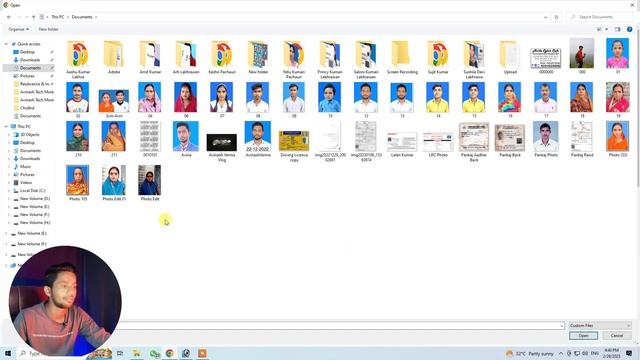Open the view options dropdown arrow

607,29
